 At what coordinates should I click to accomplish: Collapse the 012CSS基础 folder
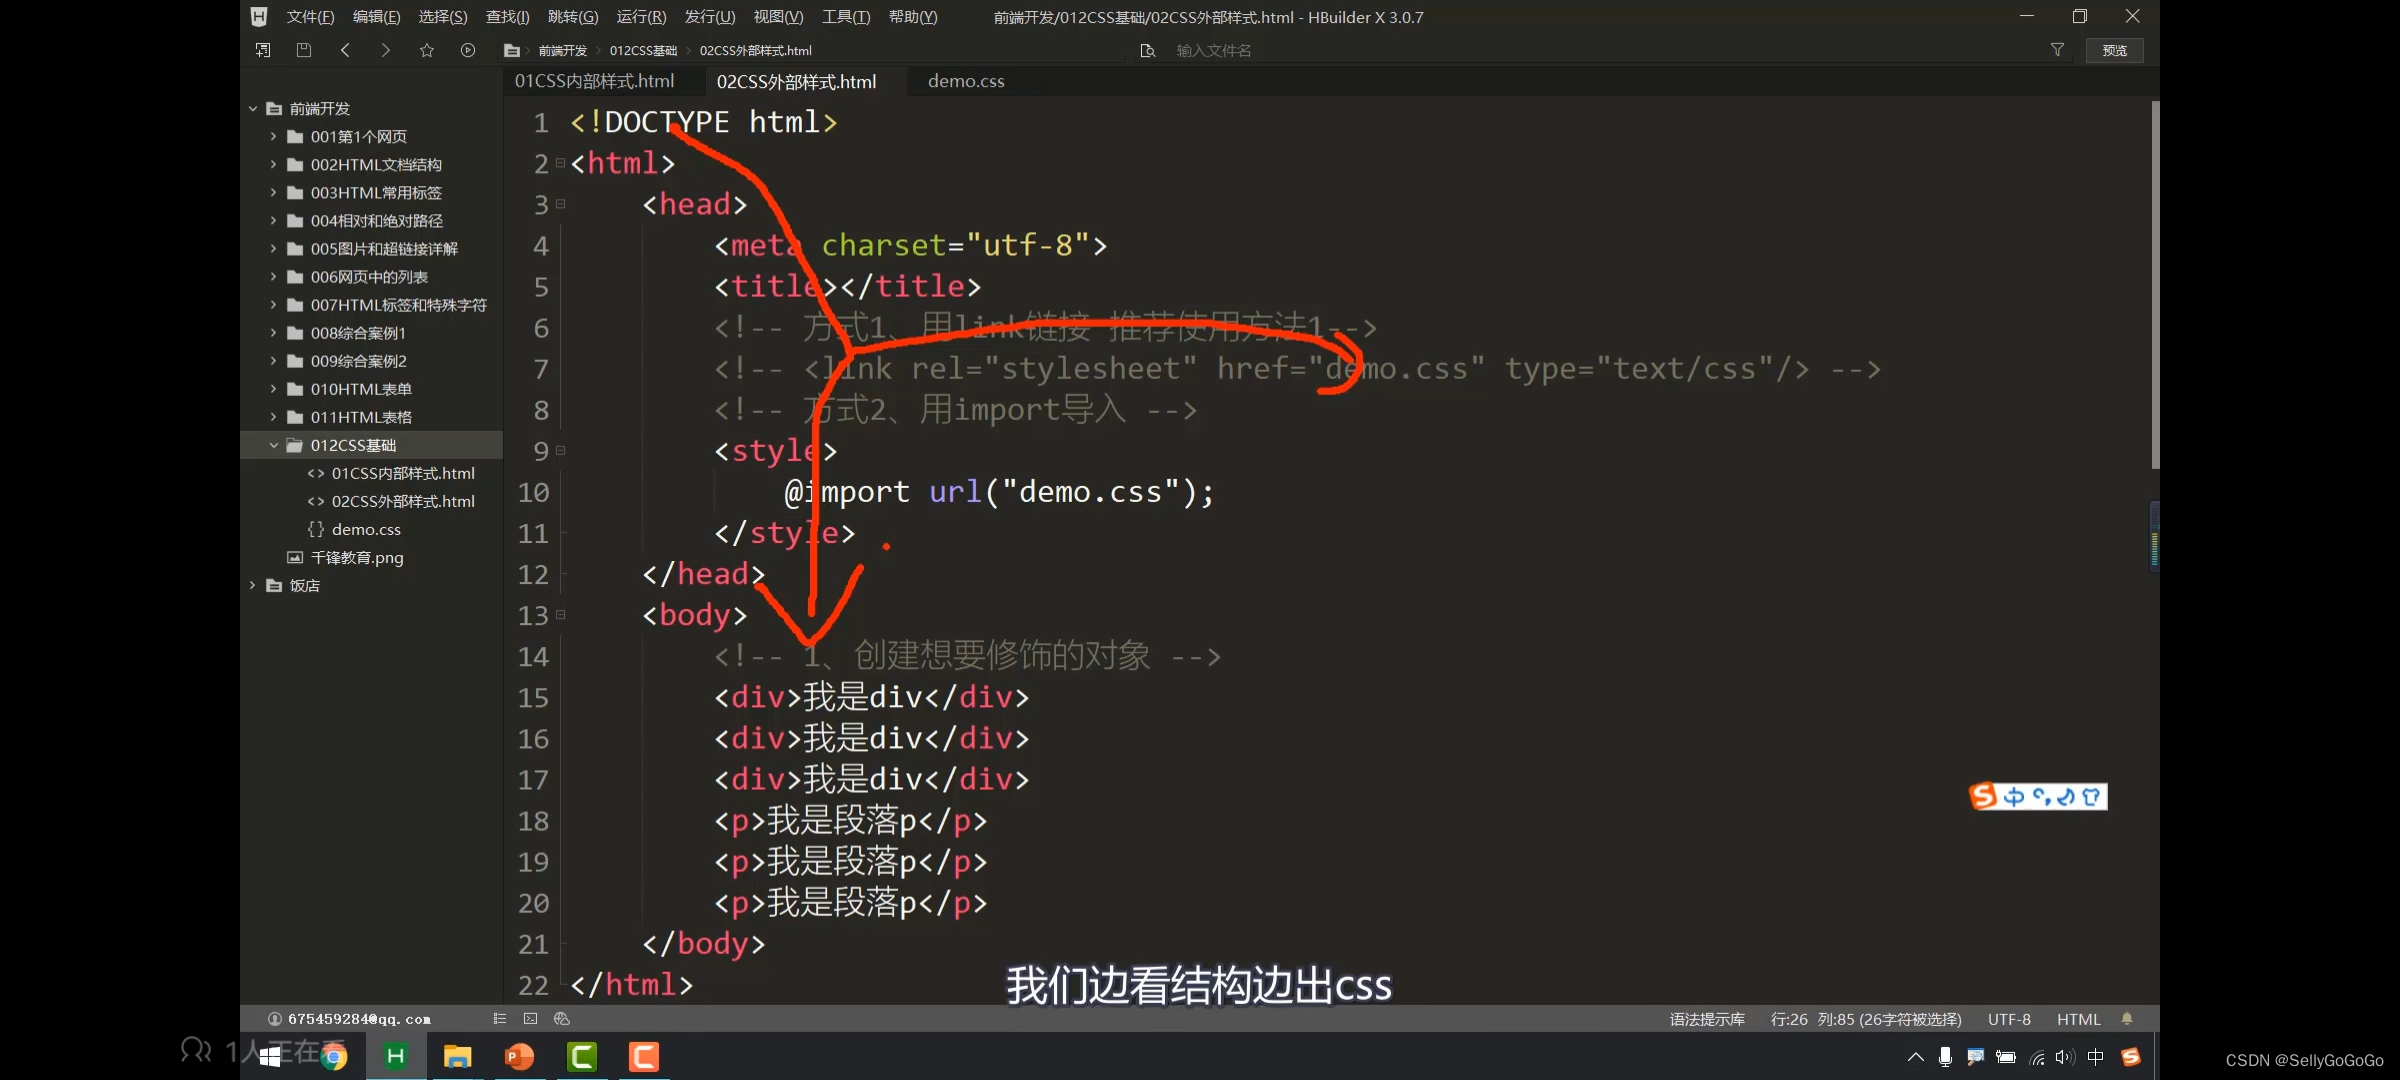273,445
